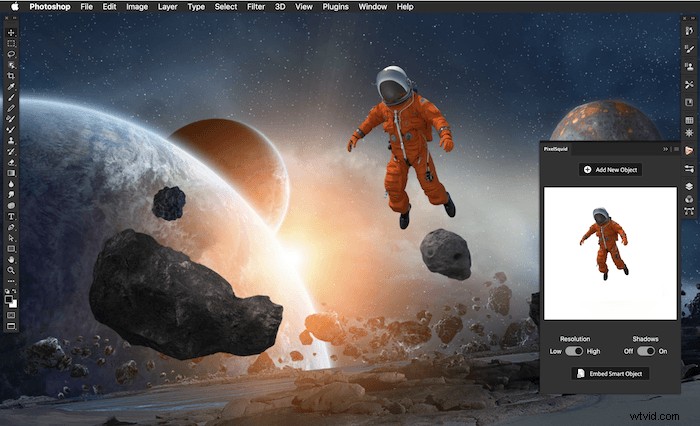Select the Object Selection tool
700x426 pixels.
tap(11, 65)
